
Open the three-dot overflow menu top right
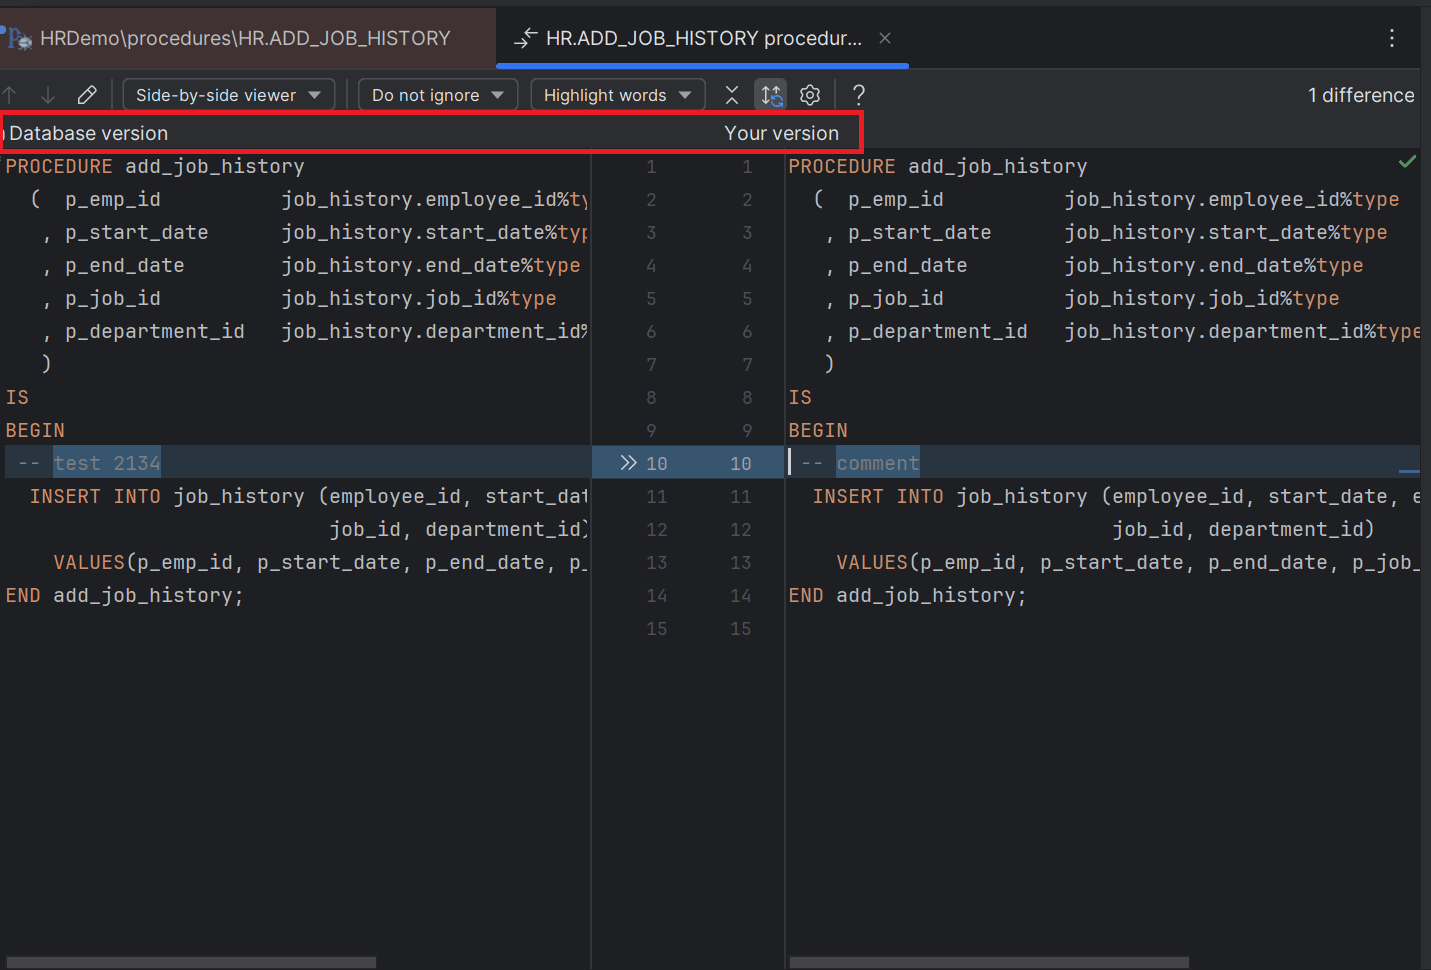tap(1392, 38)
